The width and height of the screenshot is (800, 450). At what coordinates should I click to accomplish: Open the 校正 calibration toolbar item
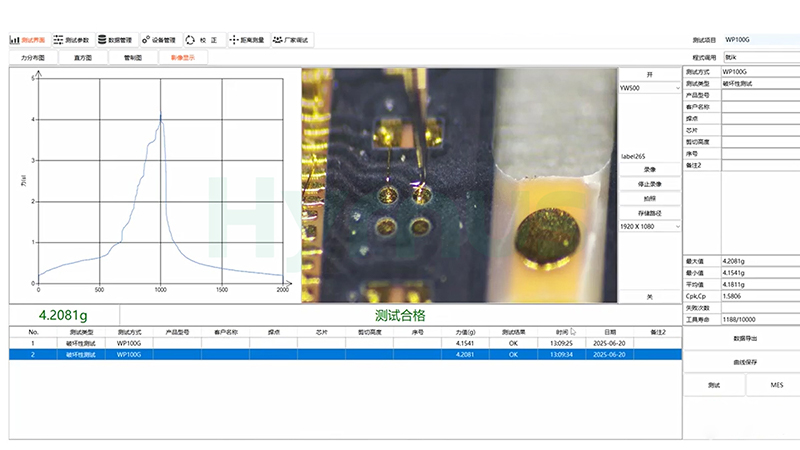pos(204,40)
